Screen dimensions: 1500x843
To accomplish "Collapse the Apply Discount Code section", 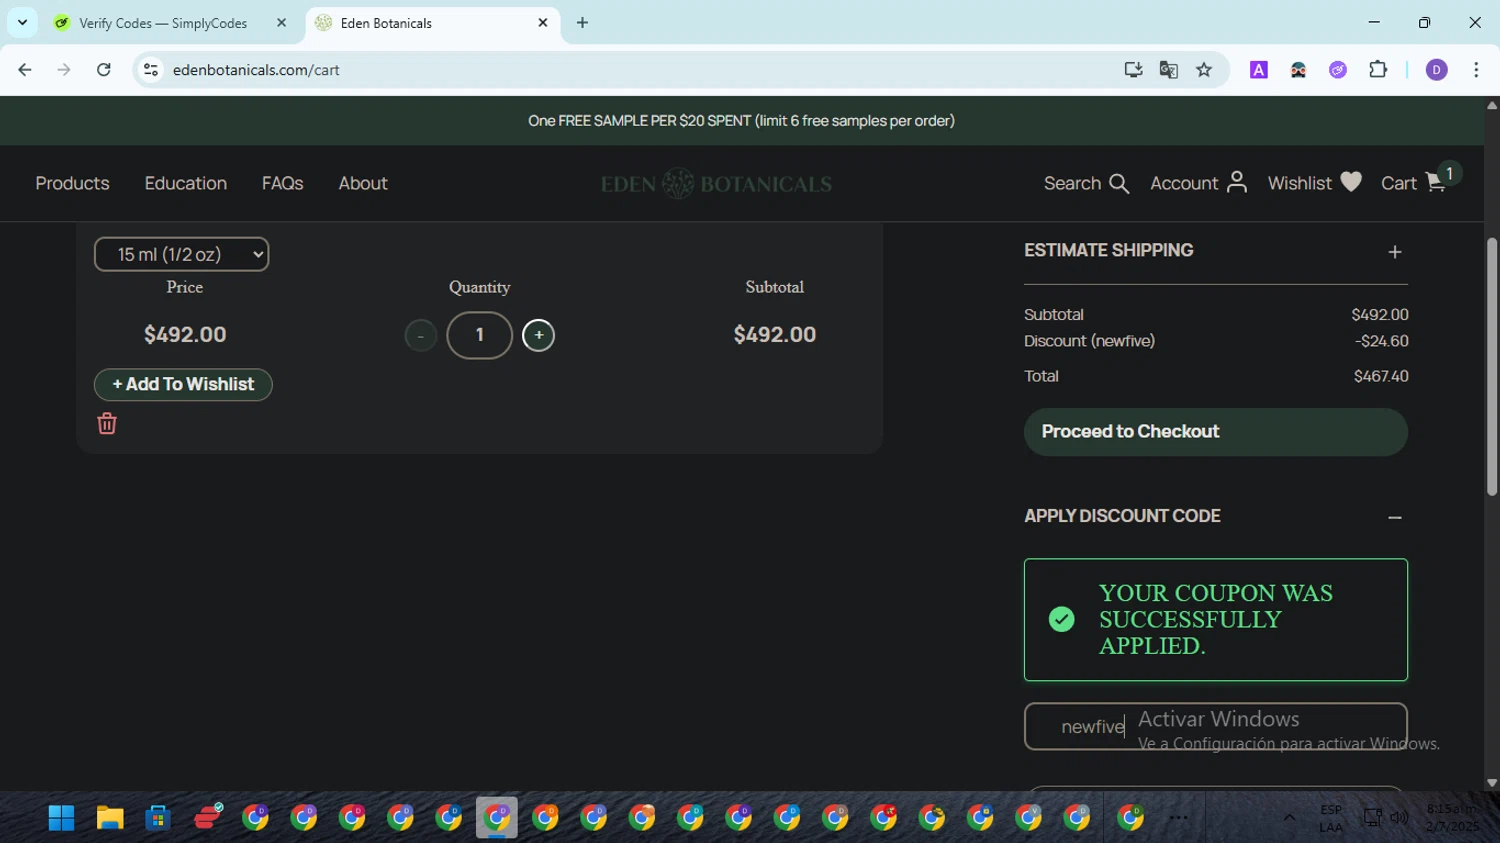I will 1395,518.
